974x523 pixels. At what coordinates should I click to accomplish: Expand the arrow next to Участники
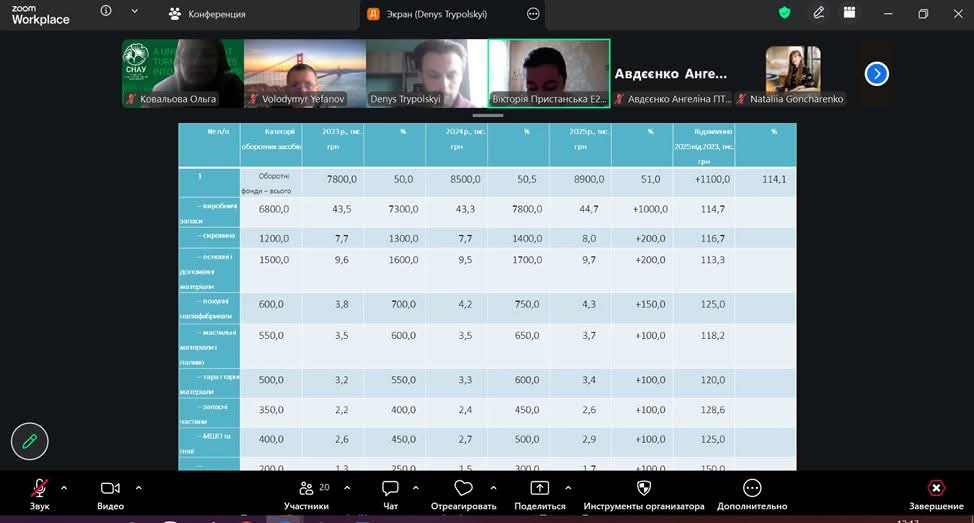point(346,488)
